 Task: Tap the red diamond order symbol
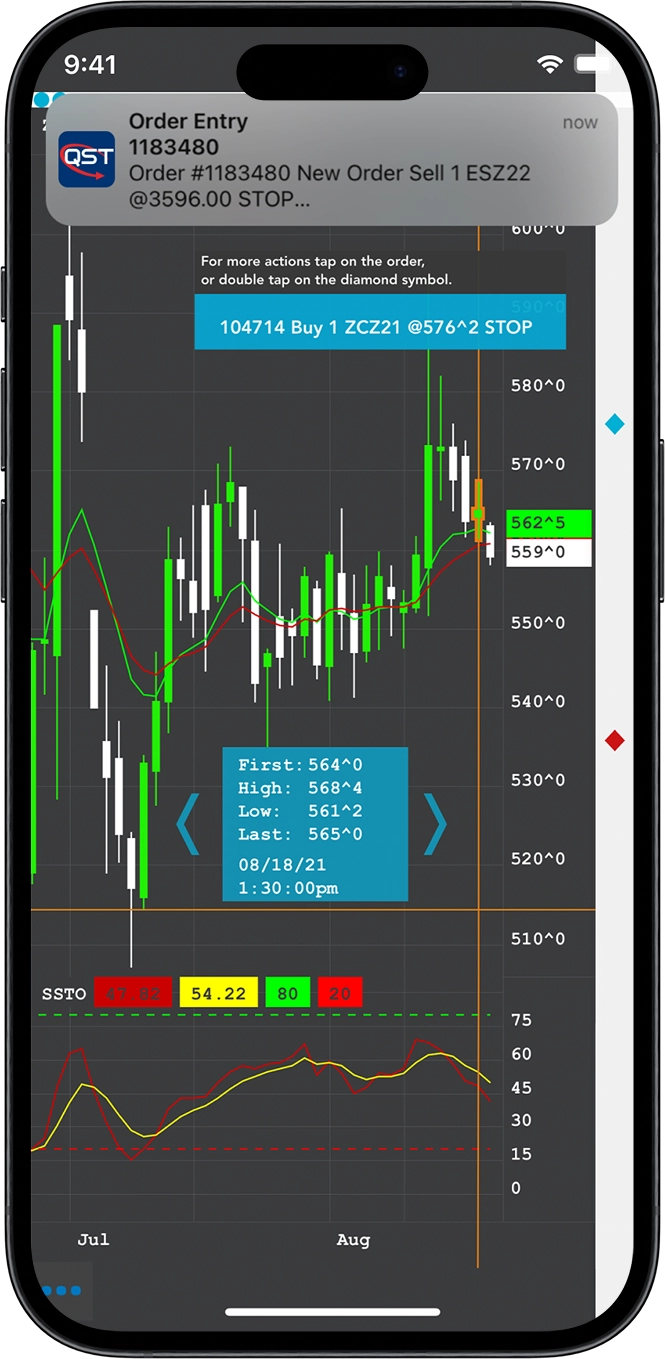pos(615,740)
